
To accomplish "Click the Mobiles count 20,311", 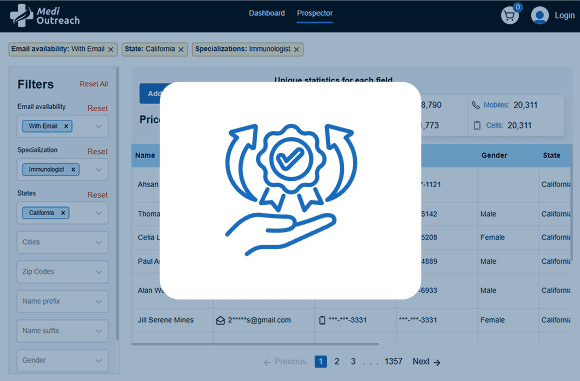I will tap(525, 105).
